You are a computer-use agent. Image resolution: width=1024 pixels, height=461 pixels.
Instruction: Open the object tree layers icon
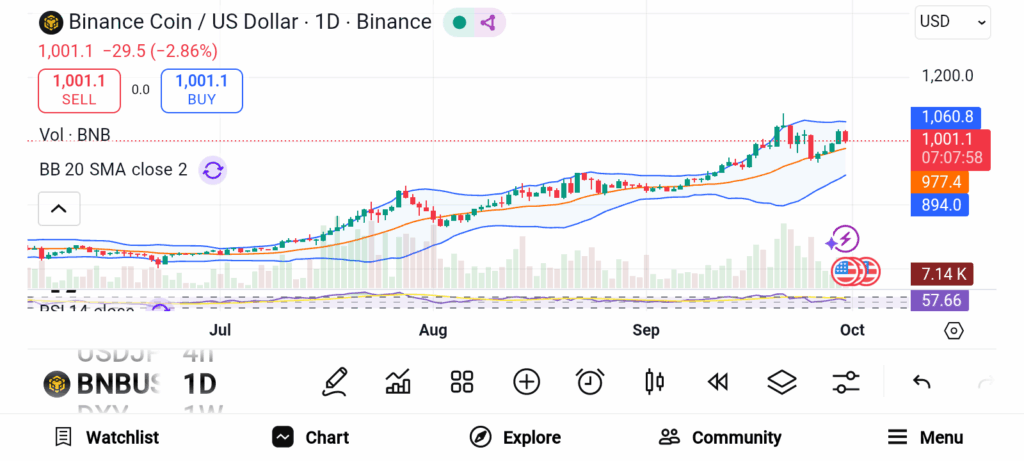[x=781, y=381]
